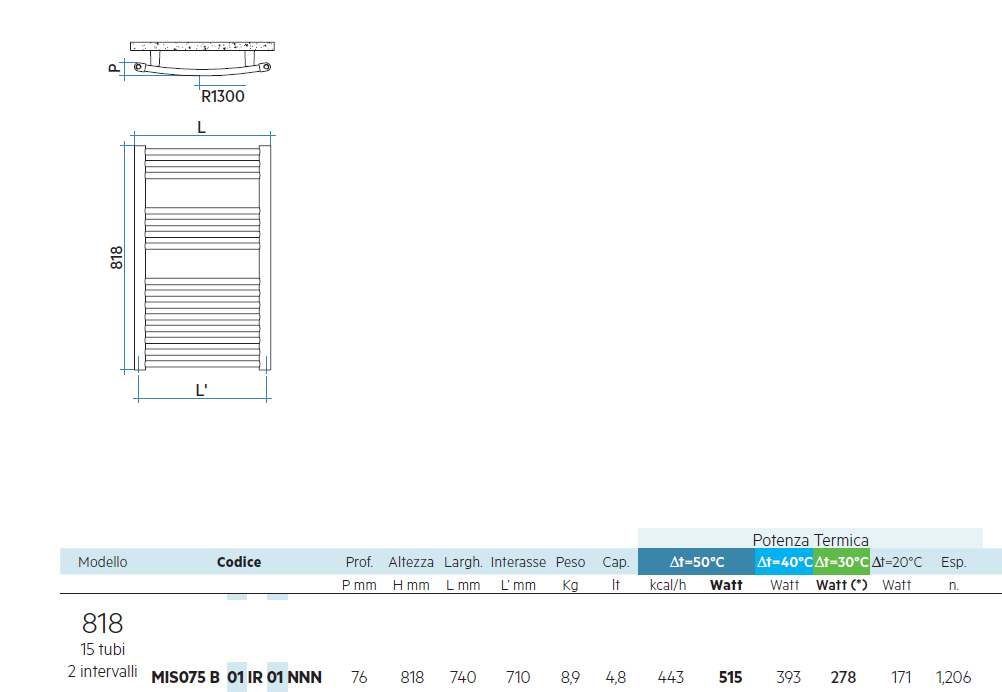Select the MIS075 B product code
Viewport: 1002px width, 692px height.
pos(185,677)
